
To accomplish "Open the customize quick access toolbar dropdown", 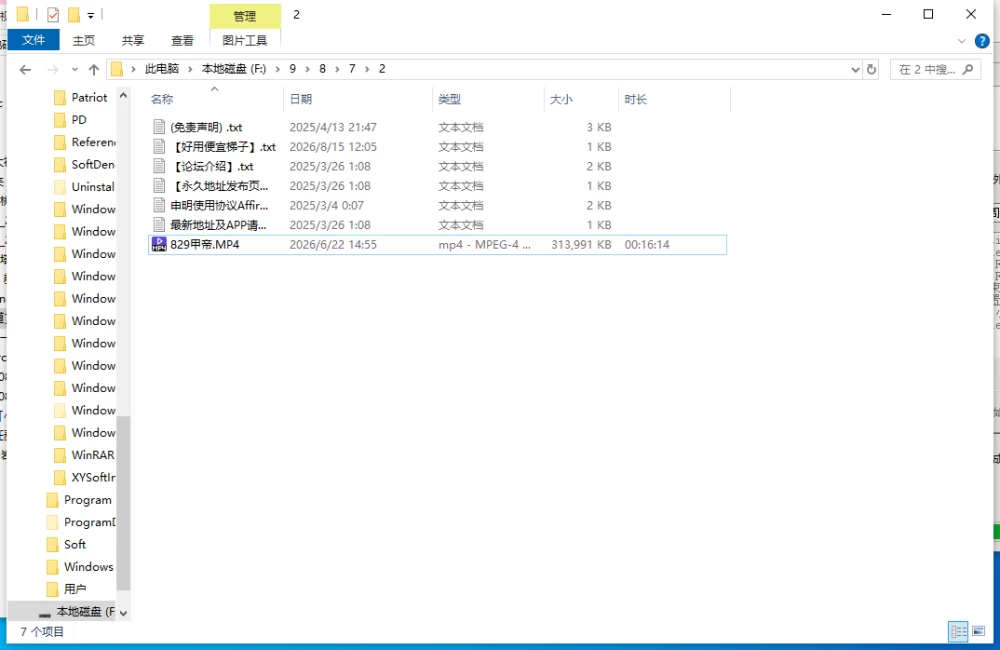I will click(91, 15).
